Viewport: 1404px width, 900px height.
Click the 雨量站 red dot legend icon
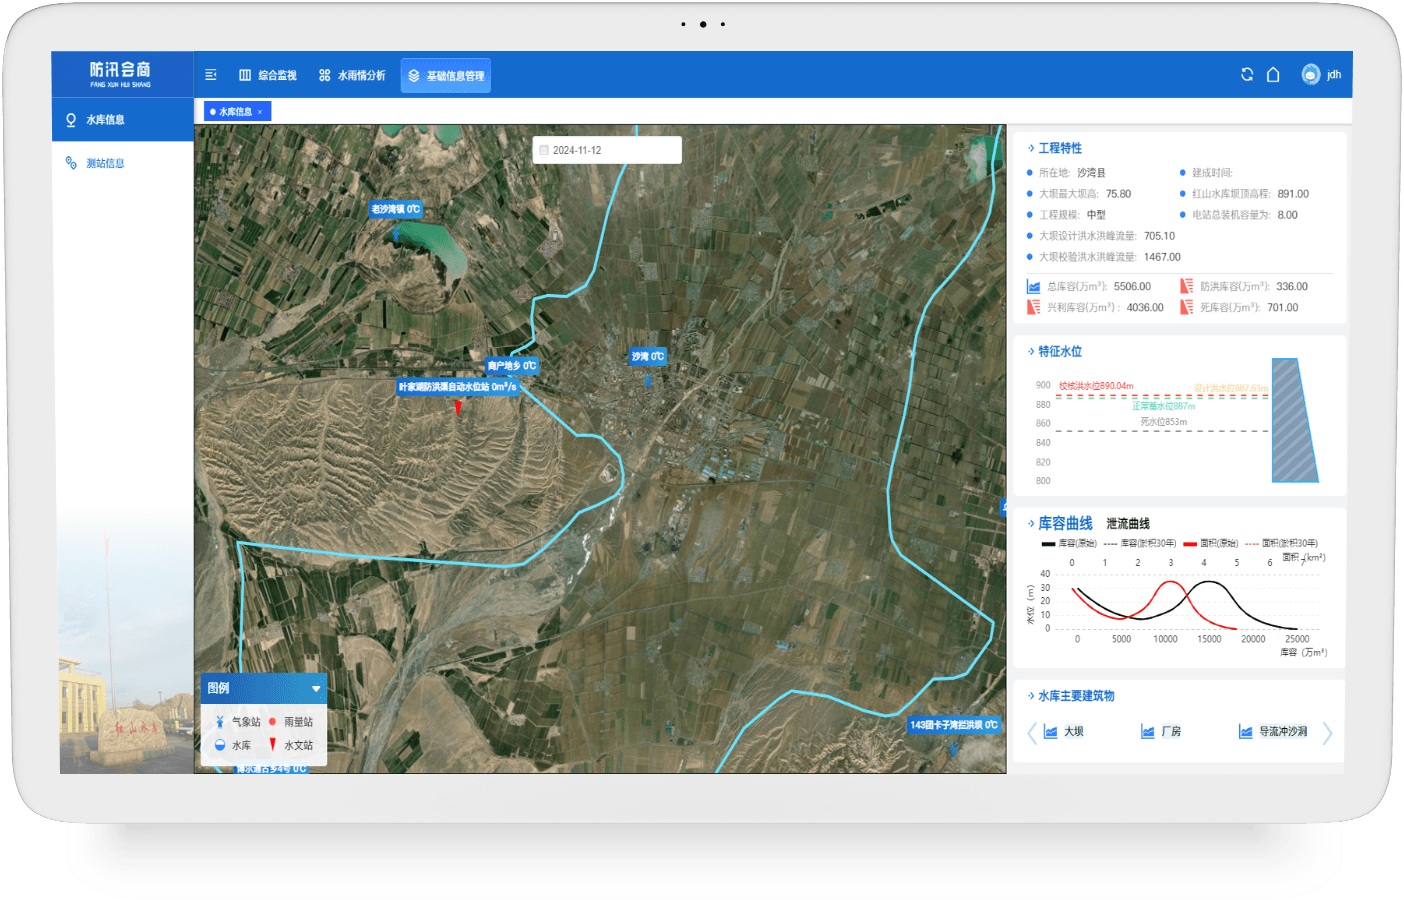pos(272,721)
